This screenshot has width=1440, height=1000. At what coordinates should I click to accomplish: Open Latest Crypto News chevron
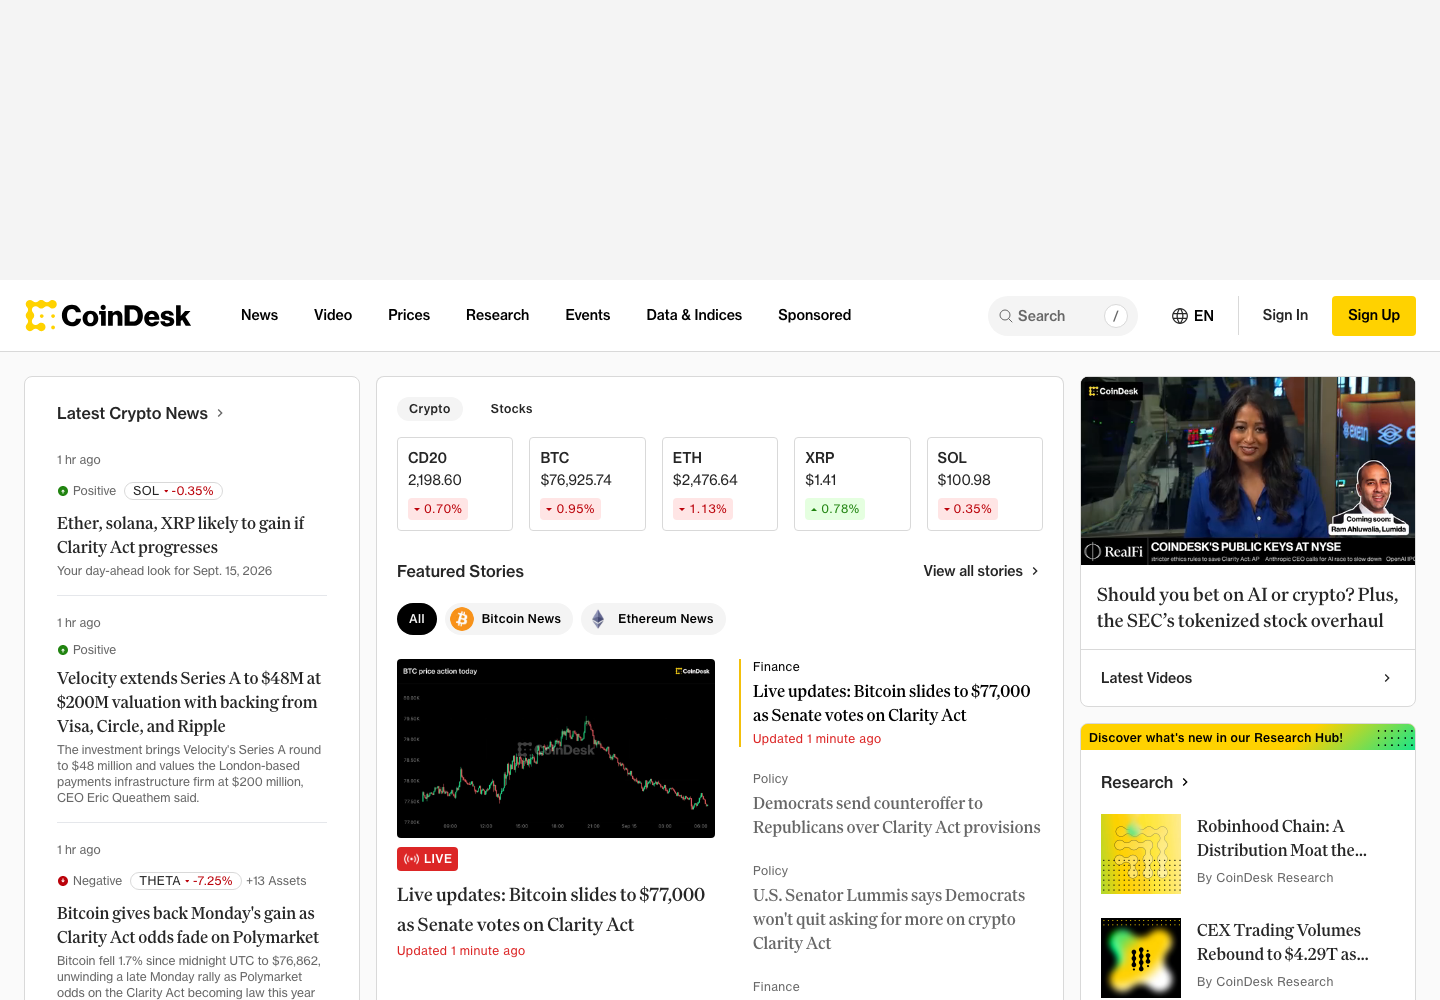pyautogui.click(x=220, y=413)
